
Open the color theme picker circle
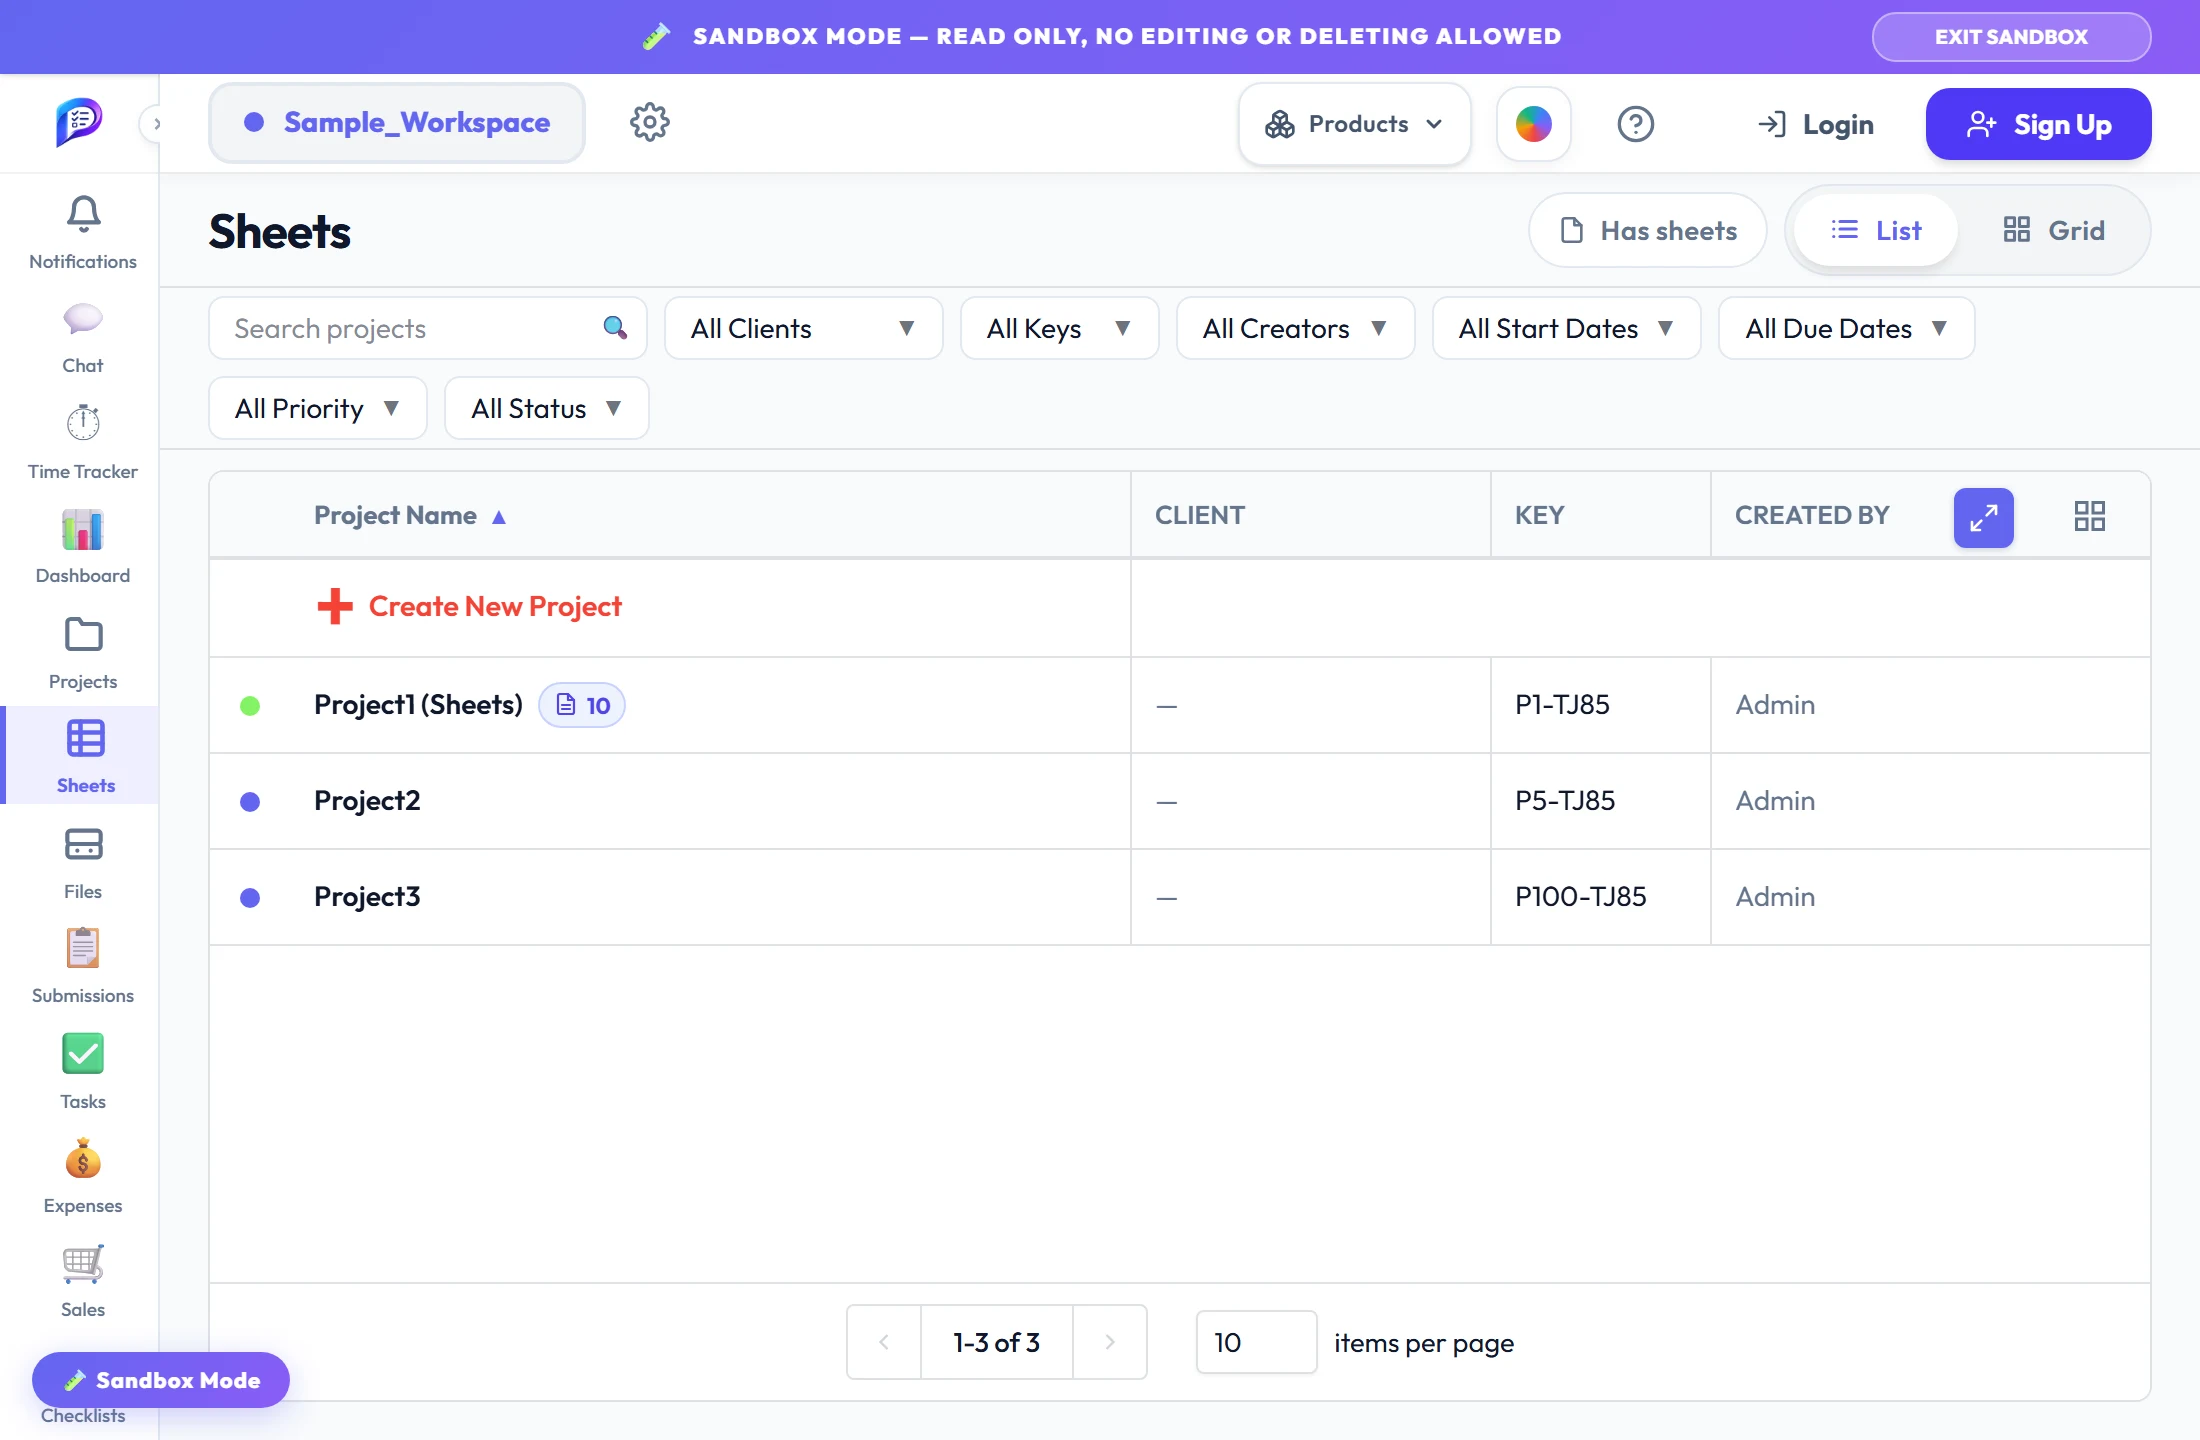coord(1533,124)
